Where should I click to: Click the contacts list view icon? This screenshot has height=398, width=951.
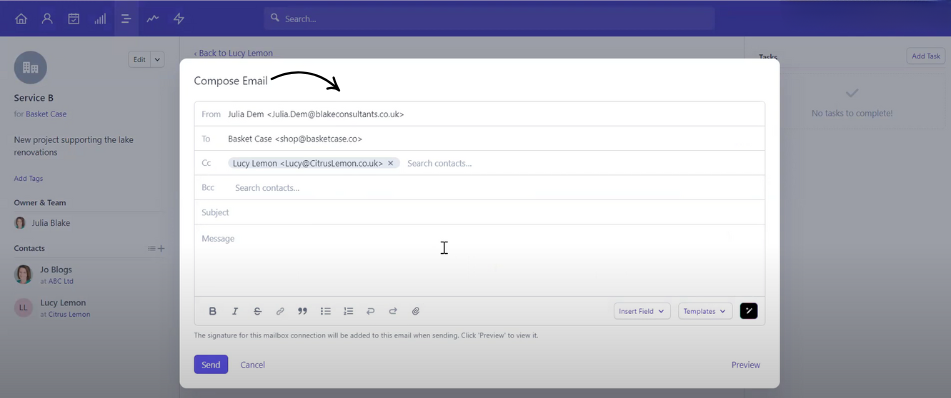click(x=152, y=248)
